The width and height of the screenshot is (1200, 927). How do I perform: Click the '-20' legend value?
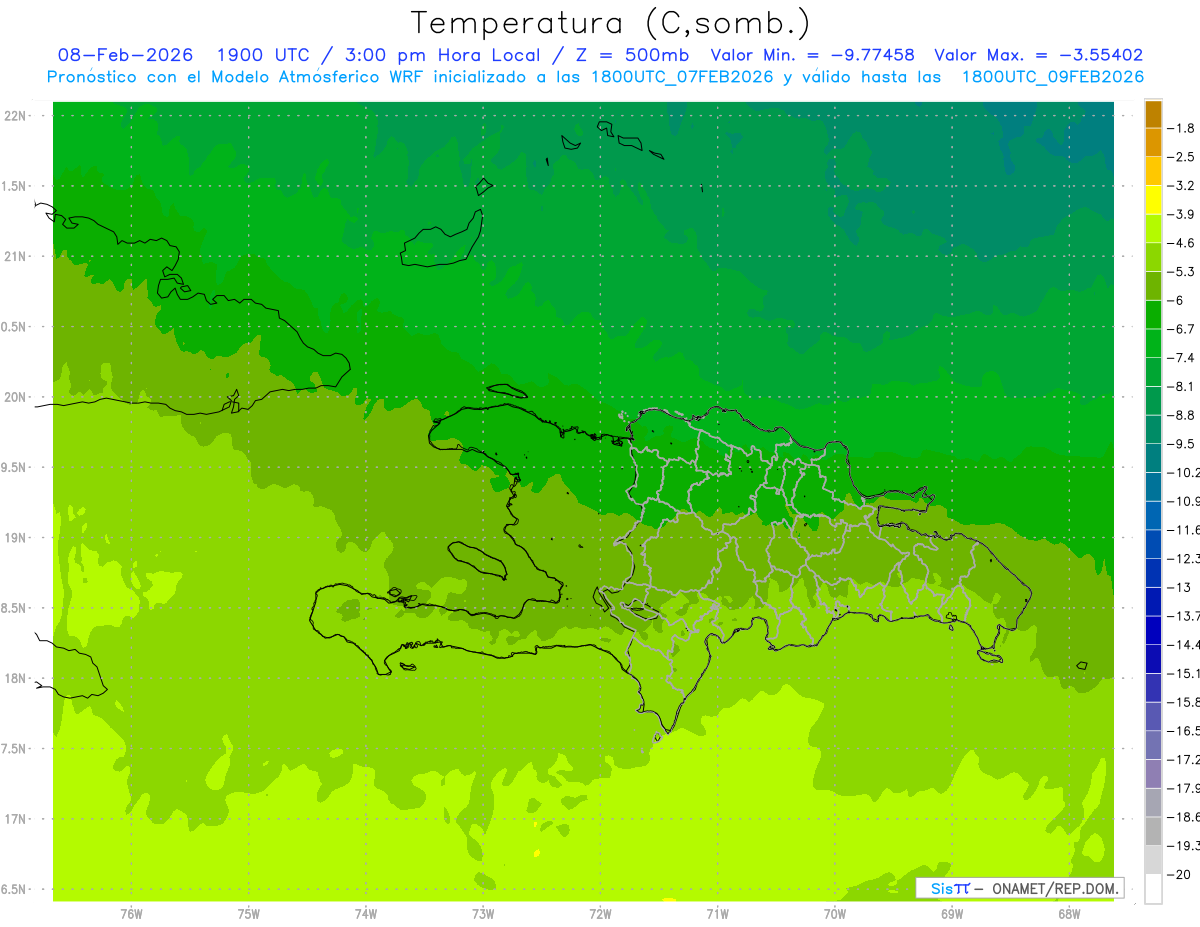(x=1178, y=875)
